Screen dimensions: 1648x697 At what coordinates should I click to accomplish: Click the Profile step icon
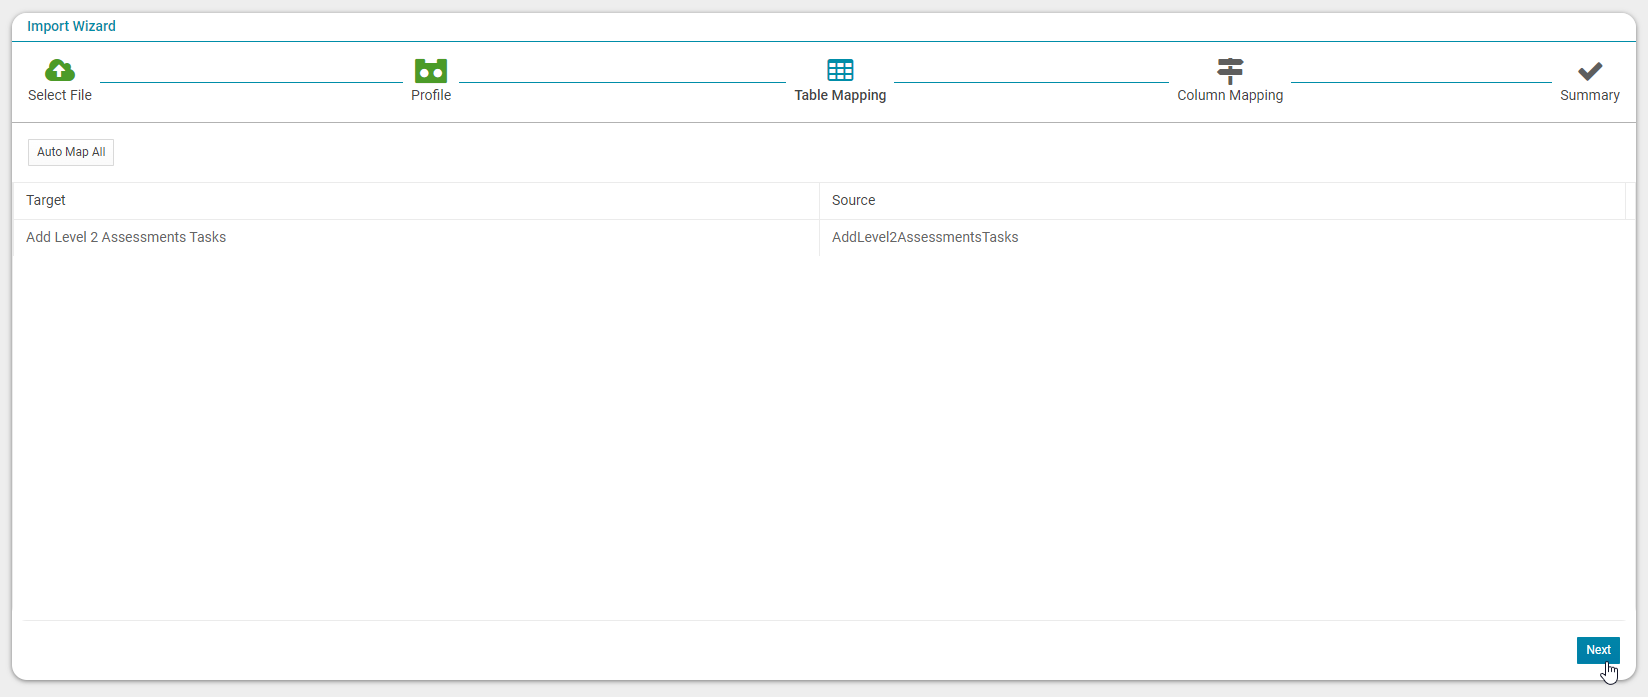coord(431,70)
